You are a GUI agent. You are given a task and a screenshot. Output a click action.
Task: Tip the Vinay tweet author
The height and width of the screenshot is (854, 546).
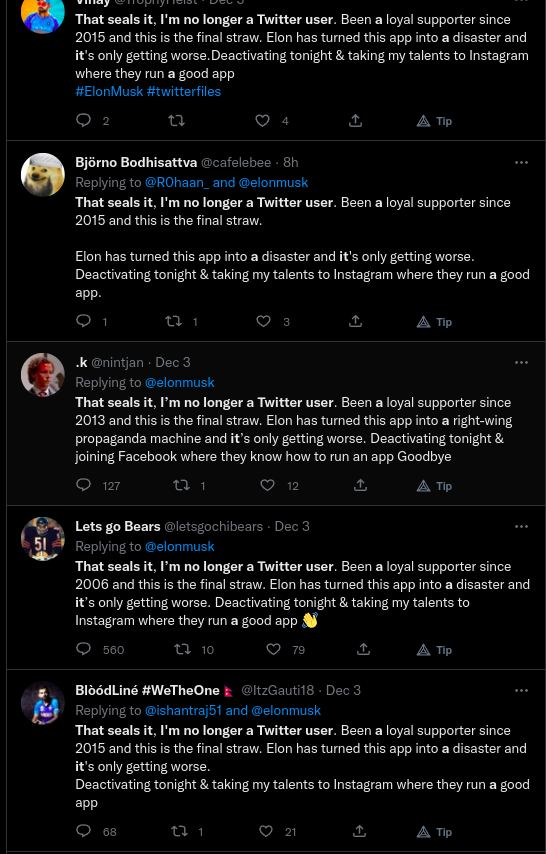click(434, 121)
